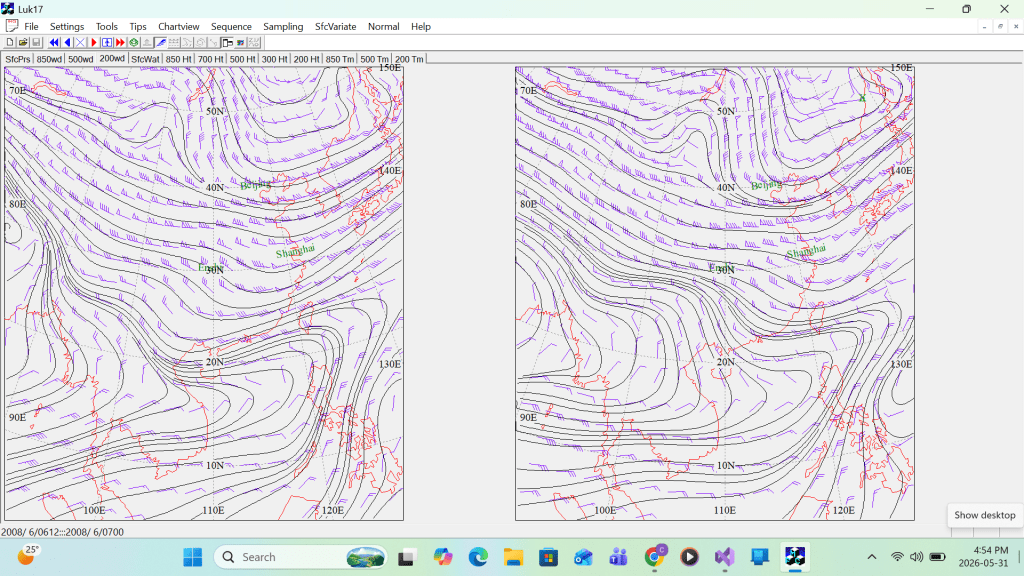Switch to the 500wd tab
This screenshot has width=1024, height=576.
coord(81,59)
